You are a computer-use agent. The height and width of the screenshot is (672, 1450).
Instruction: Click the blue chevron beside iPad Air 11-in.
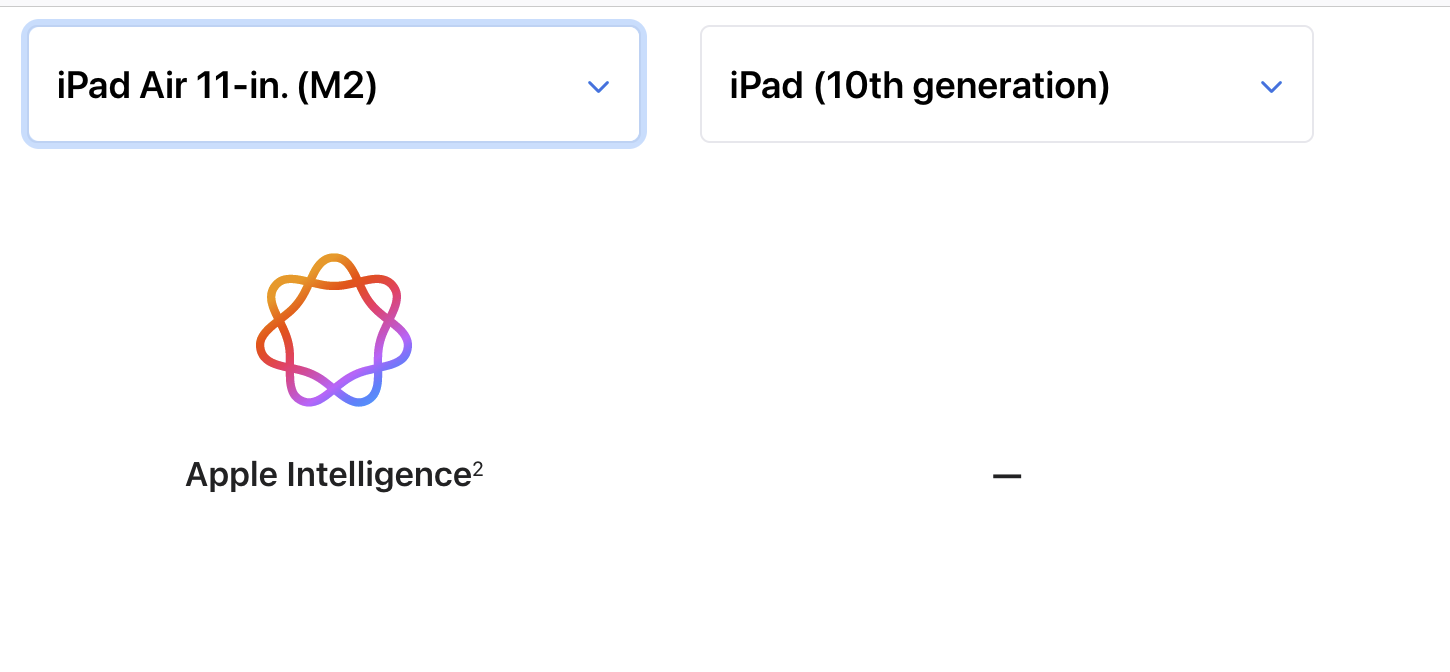coord(598,87)
